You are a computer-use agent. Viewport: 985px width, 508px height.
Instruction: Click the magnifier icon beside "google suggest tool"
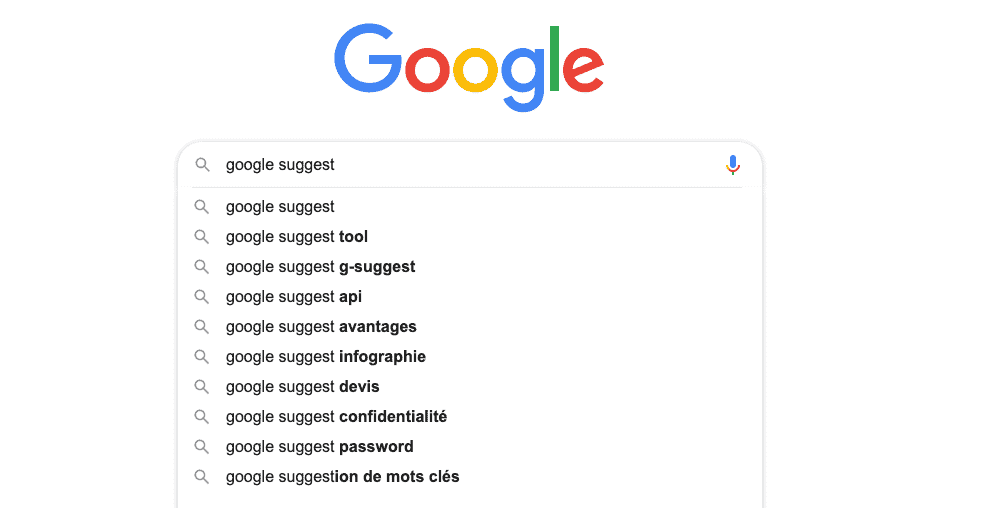(202, 237)
